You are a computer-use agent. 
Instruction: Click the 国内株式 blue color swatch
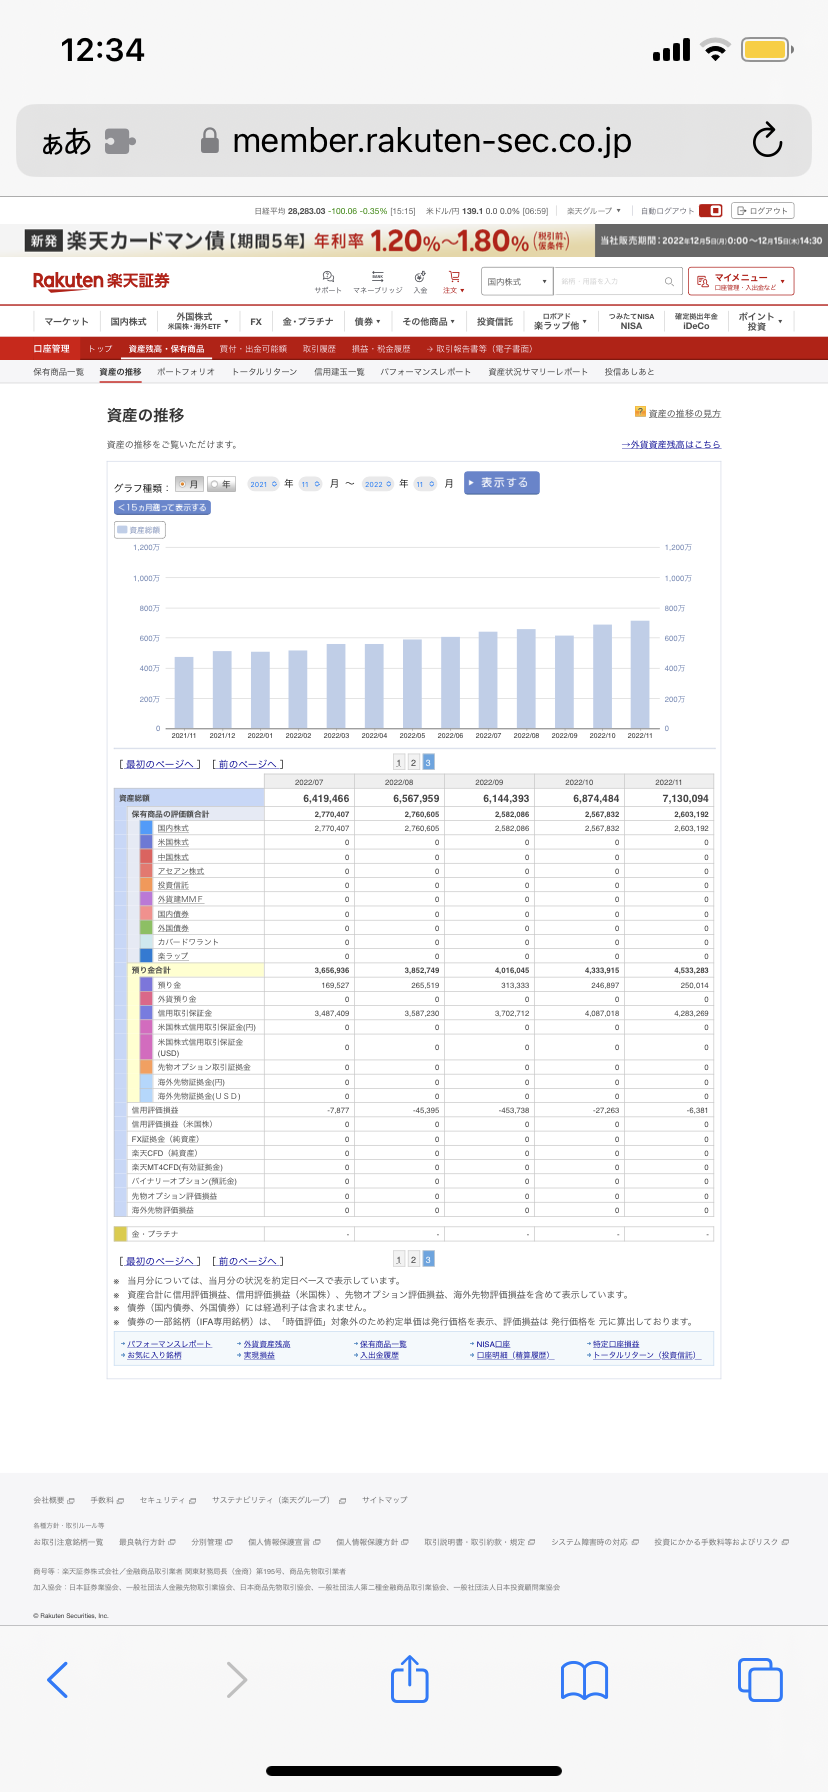pyautogui.click(x=146, y=828)
